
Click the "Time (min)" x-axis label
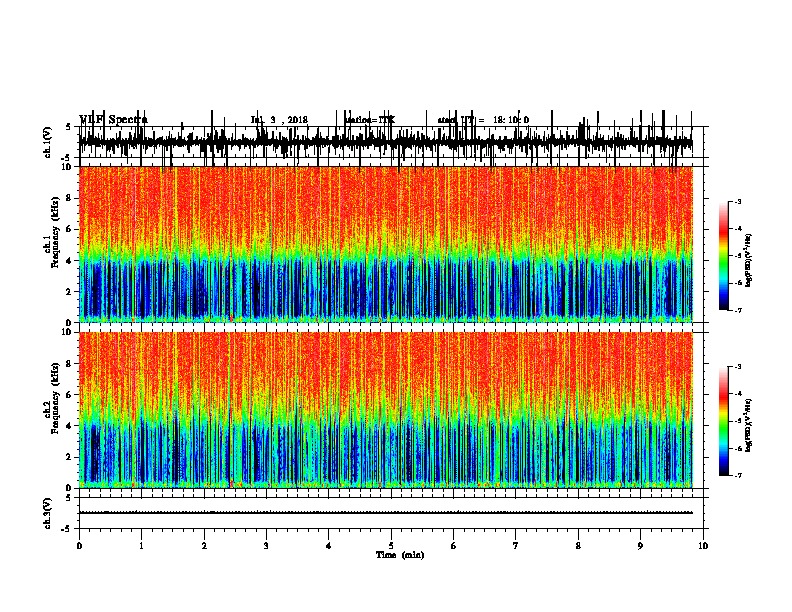pyautogui.click(x=400, y=555)
